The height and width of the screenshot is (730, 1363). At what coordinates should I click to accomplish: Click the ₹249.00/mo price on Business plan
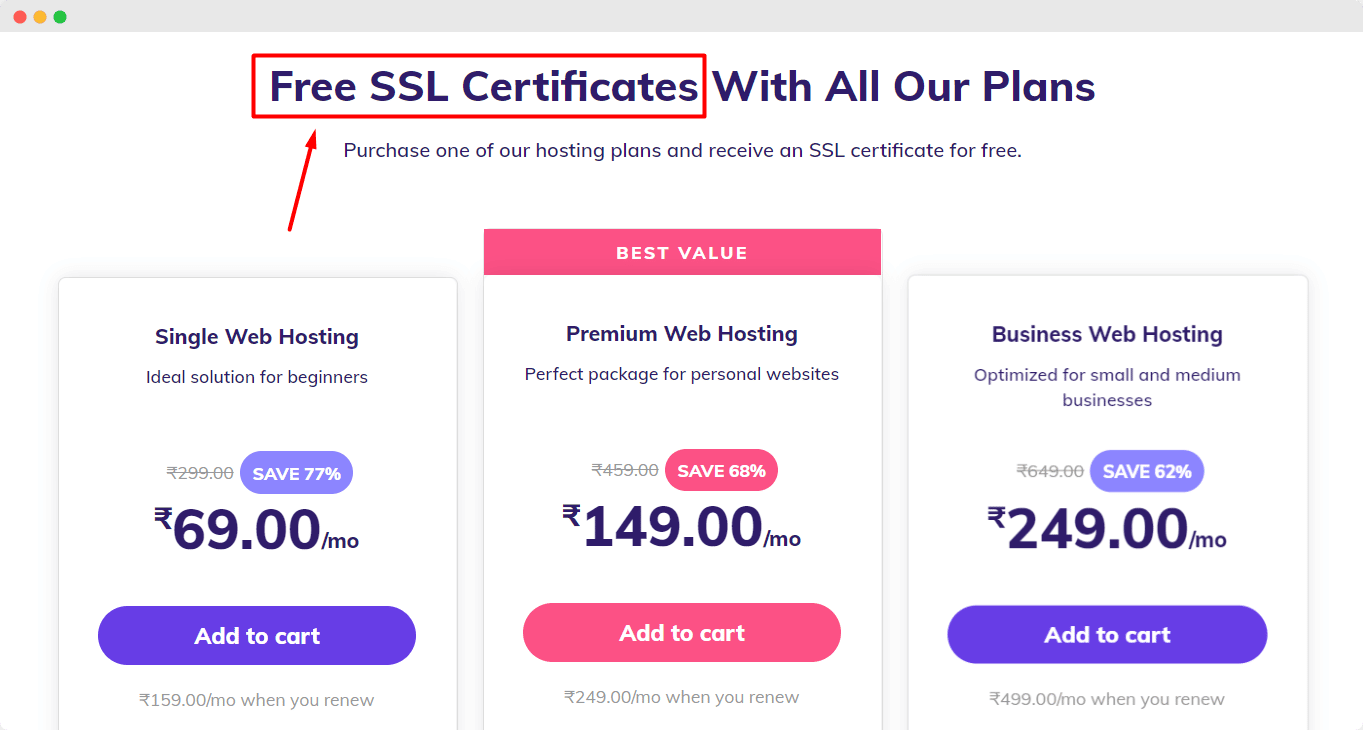point(1107,529)
